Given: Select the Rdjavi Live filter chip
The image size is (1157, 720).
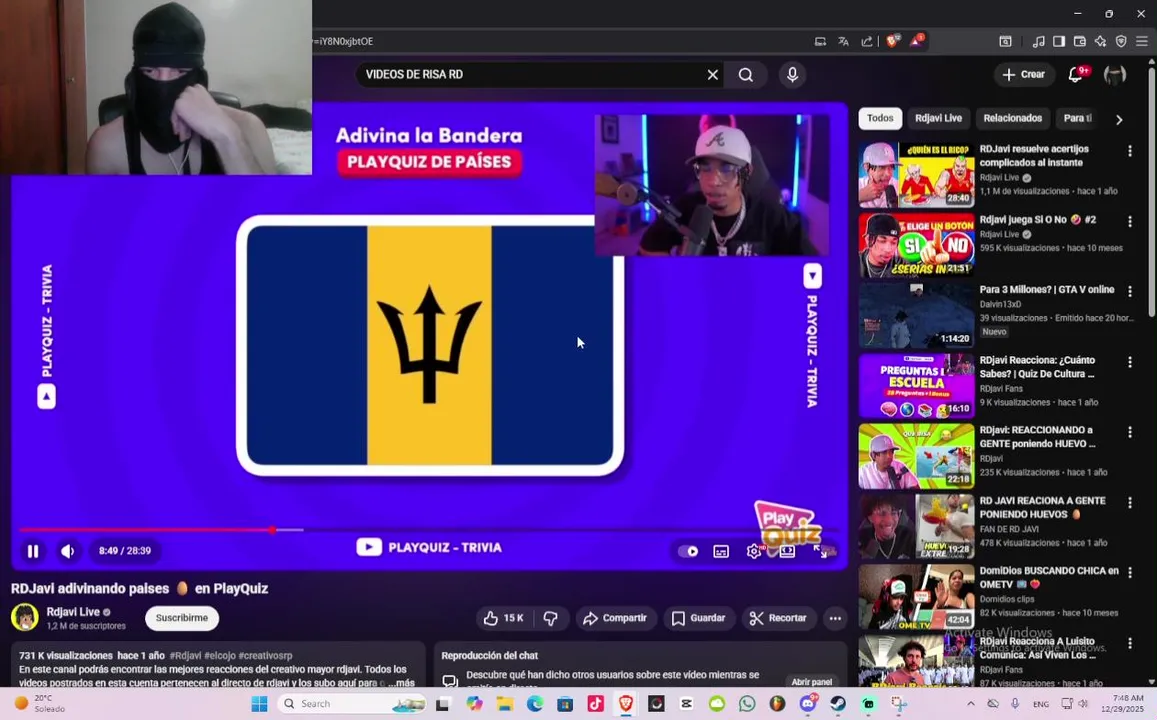Looking at the screenshot, I should 938,118.
